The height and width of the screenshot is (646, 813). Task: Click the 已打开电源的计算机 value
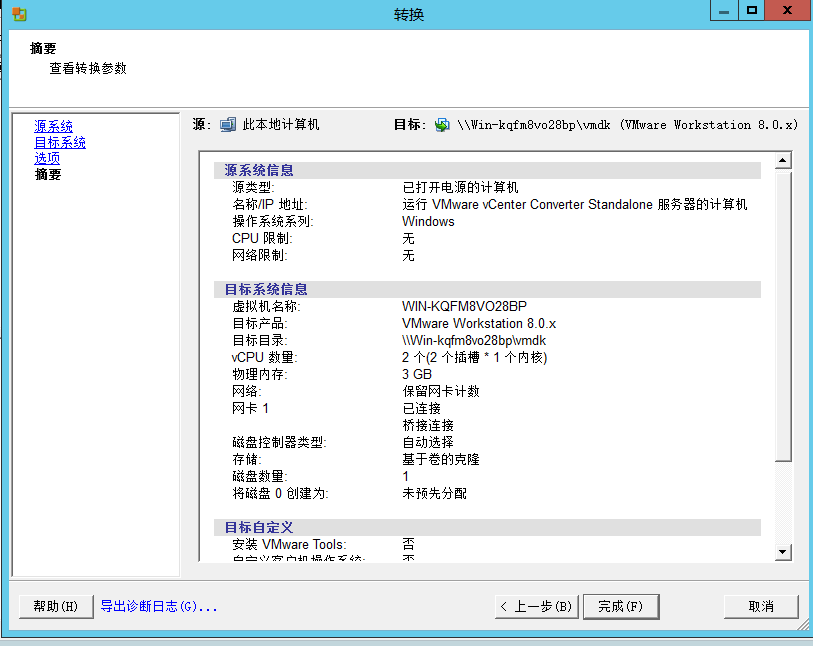(460, 187)
